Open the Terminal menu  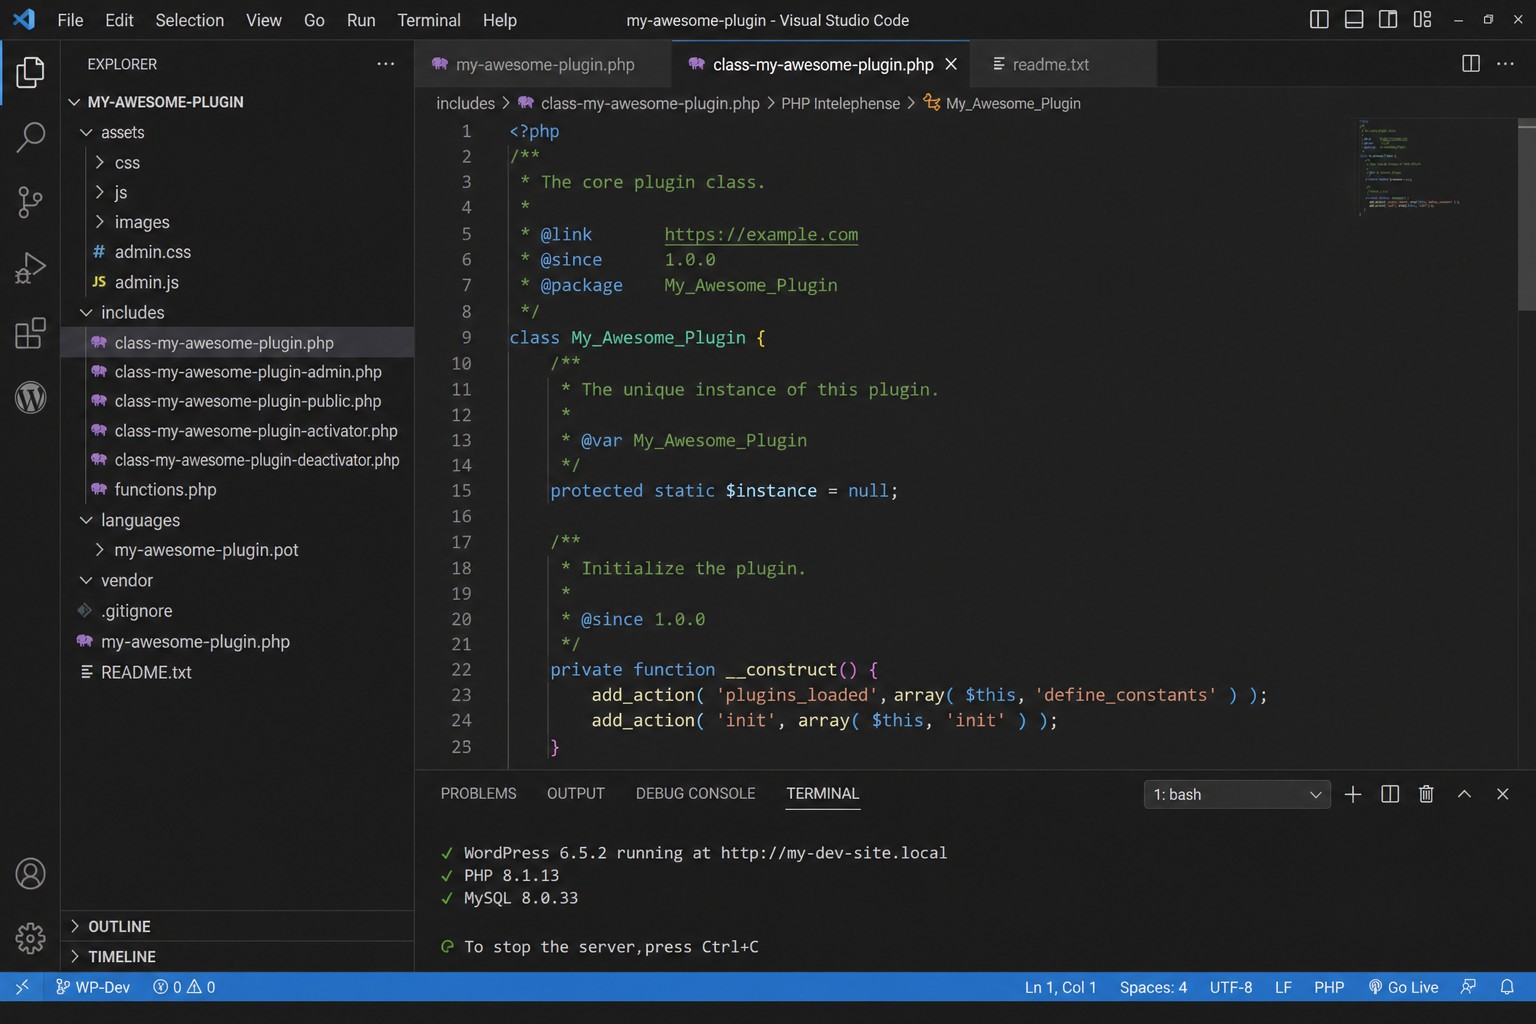(429, 20)
